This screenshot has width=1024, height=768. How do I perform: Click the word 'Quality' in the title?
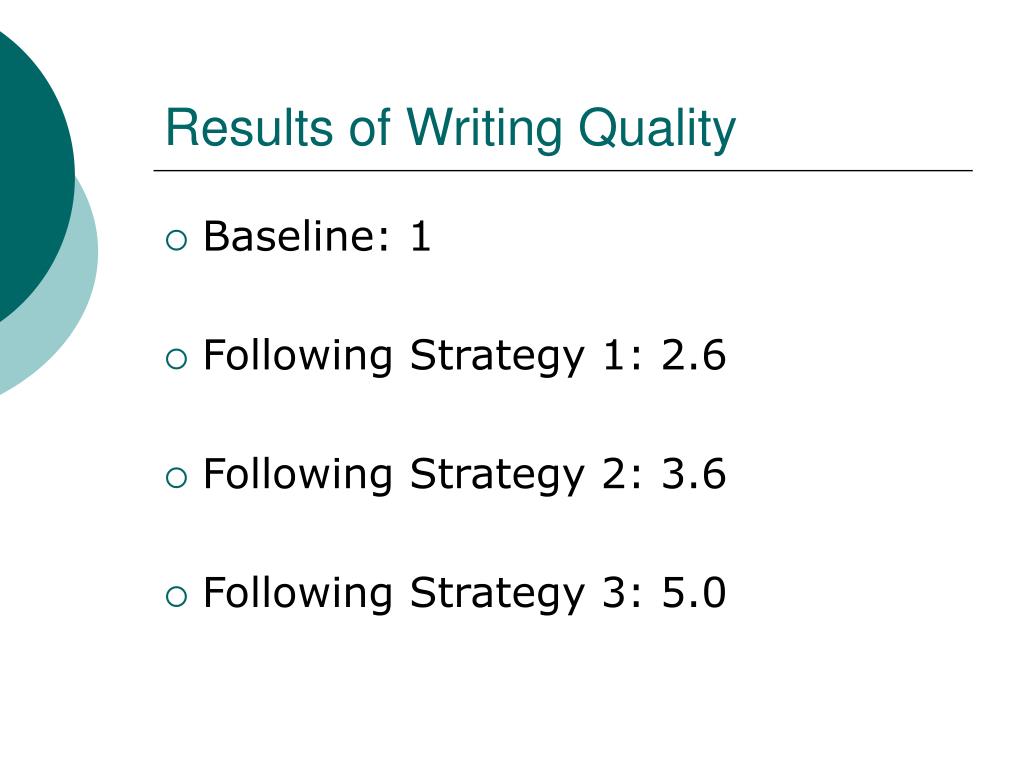pos(657,129)
